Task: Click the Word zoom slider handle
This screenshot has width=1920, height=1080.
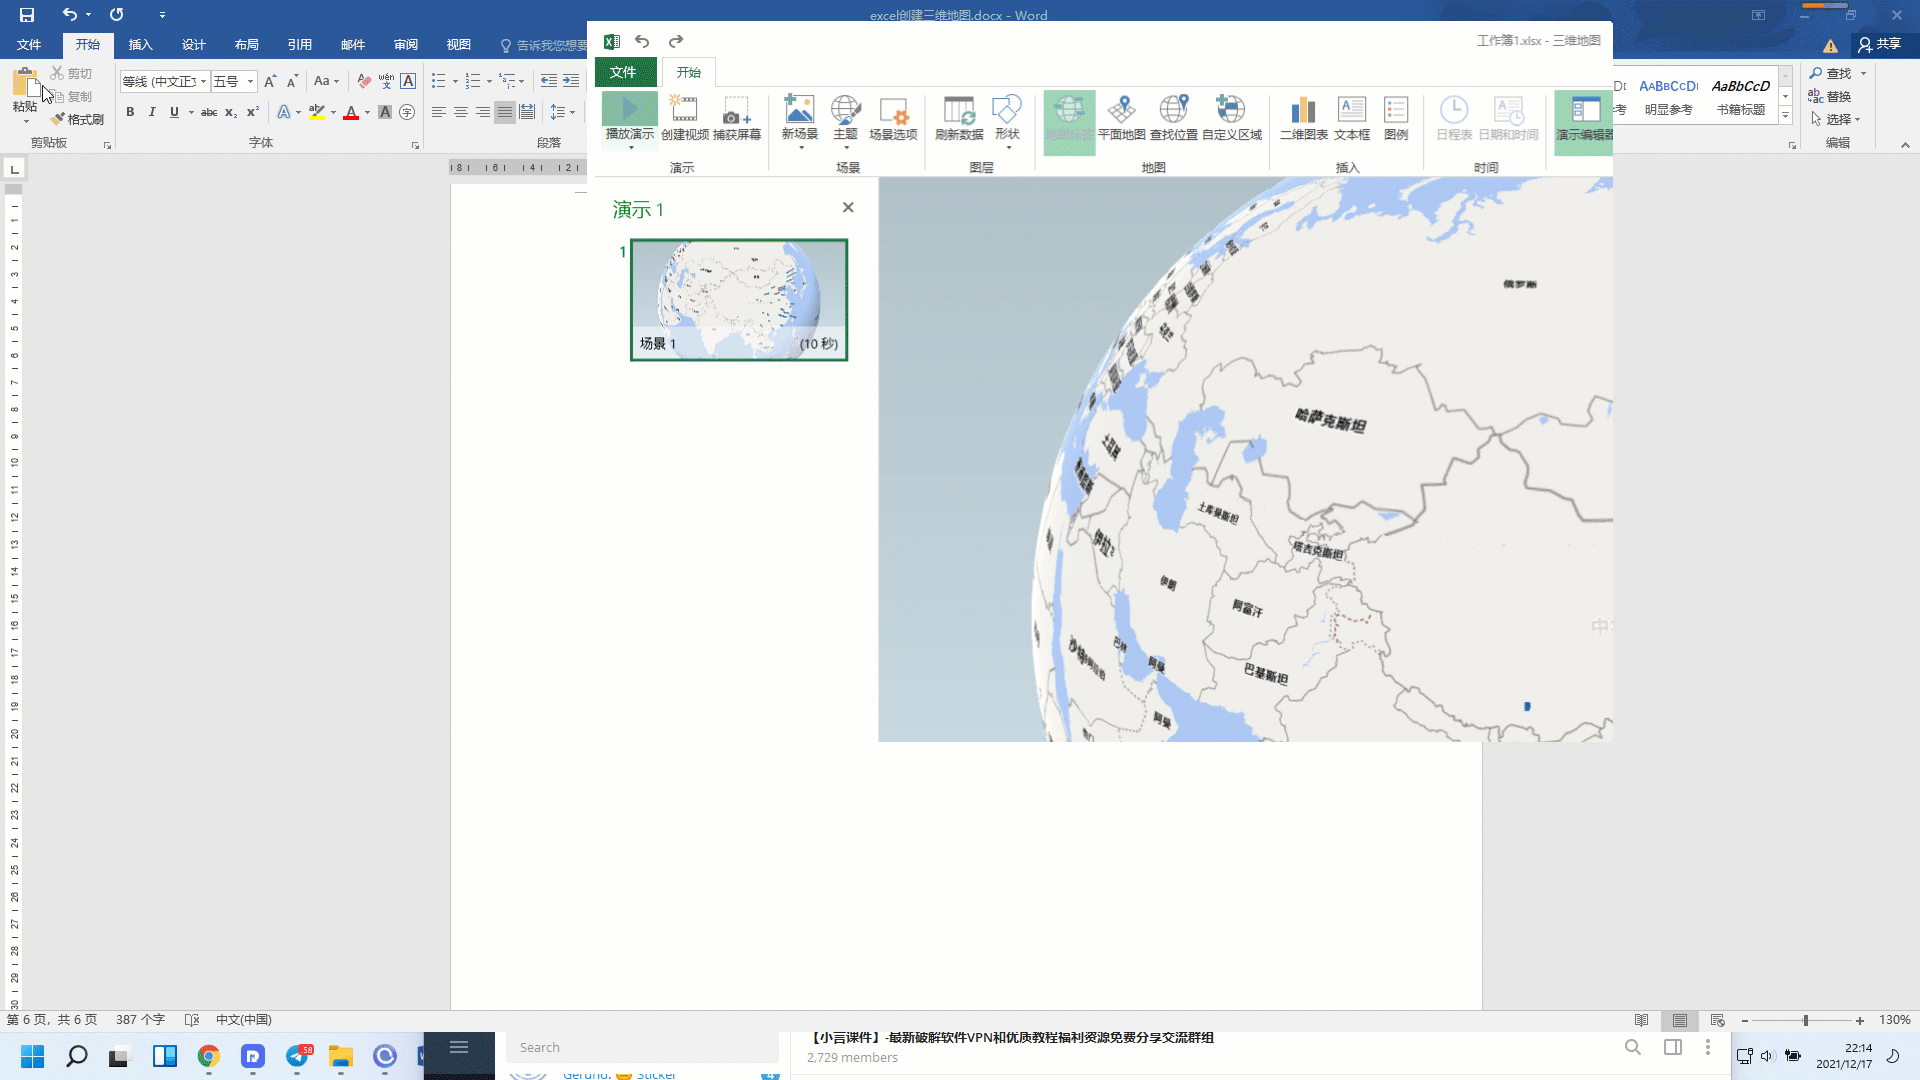Action: pyautogui.click(x=1805, y=1020)
